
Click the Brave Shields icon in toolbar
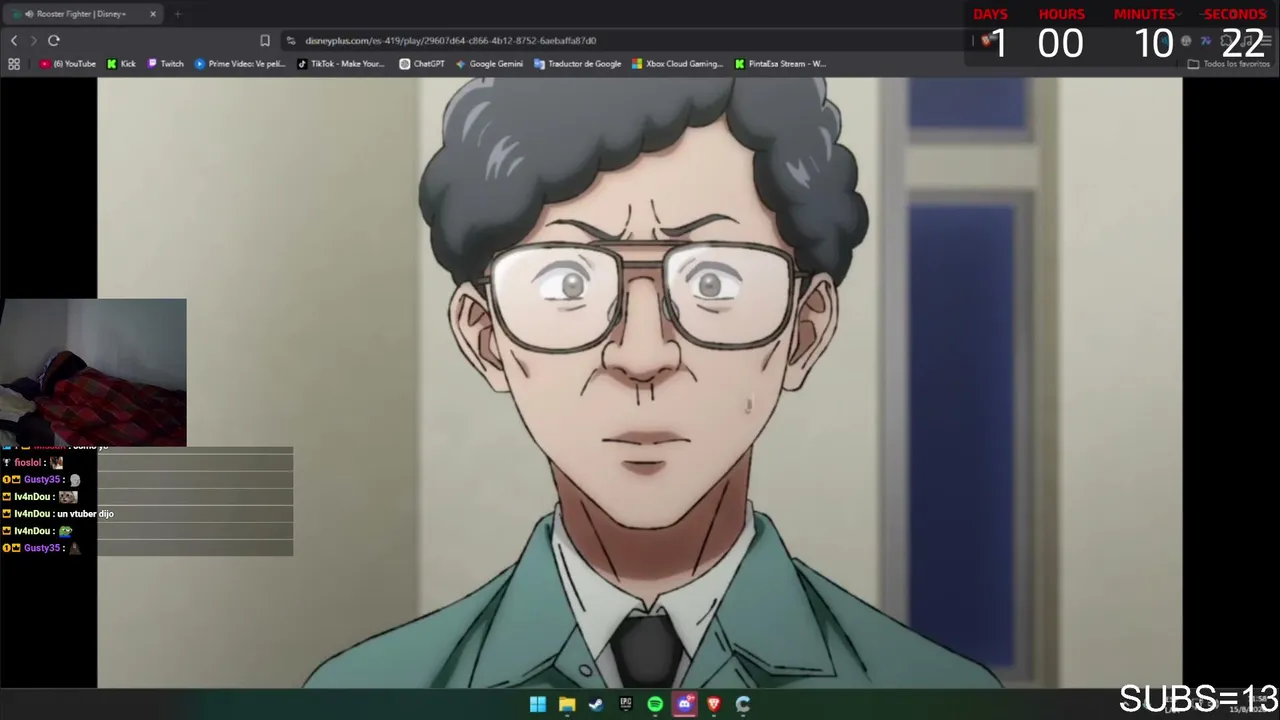point(986,40)
